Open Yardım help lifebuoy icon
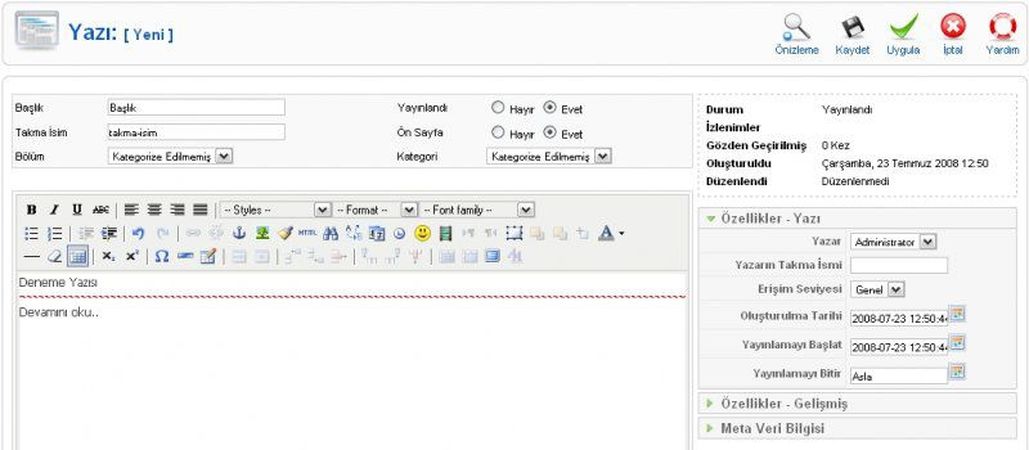The image size is (1029, 450). point(1002,27)
